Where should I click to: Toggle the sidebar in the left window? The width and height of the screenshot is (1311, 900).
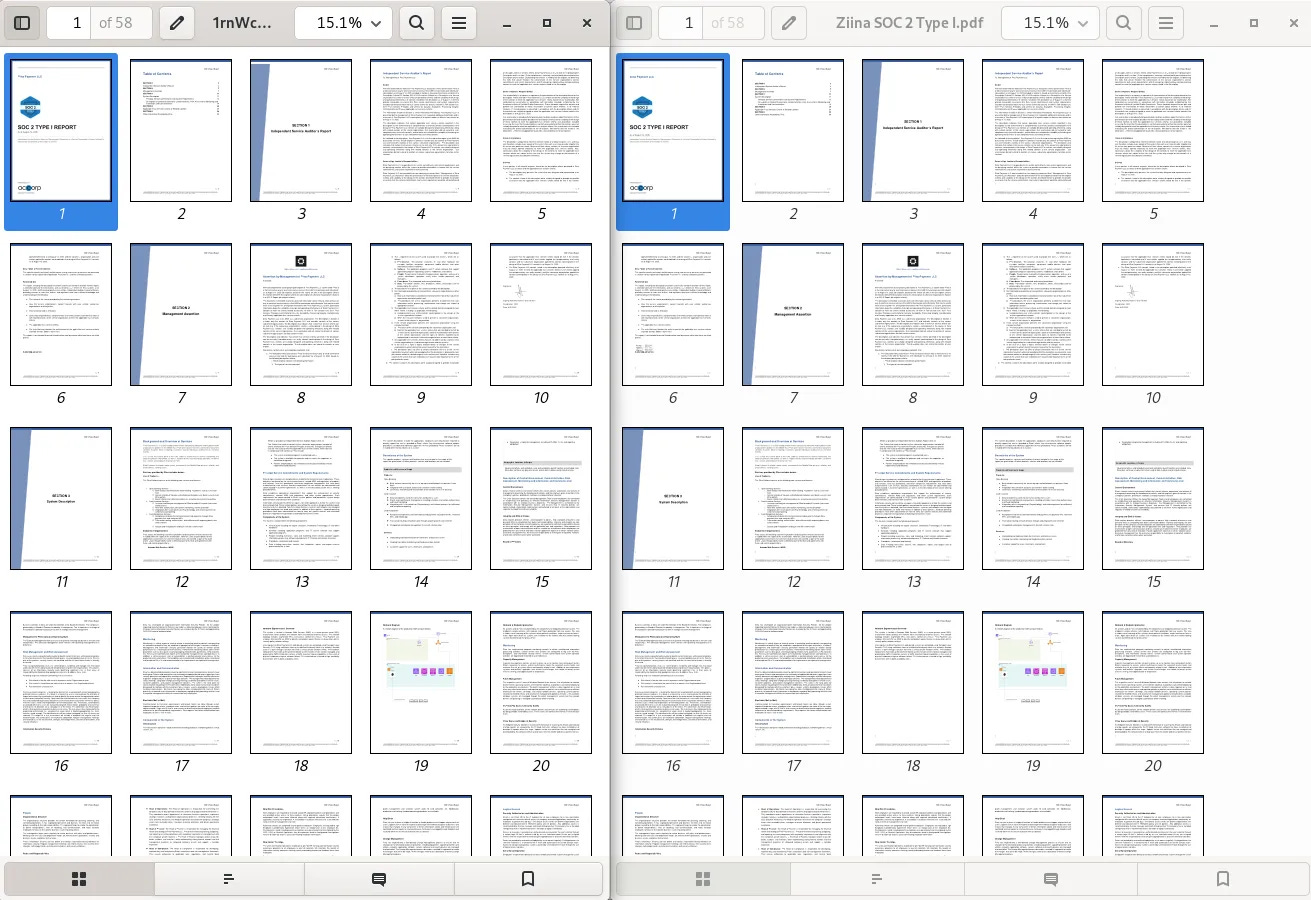[x=22, y=22]
